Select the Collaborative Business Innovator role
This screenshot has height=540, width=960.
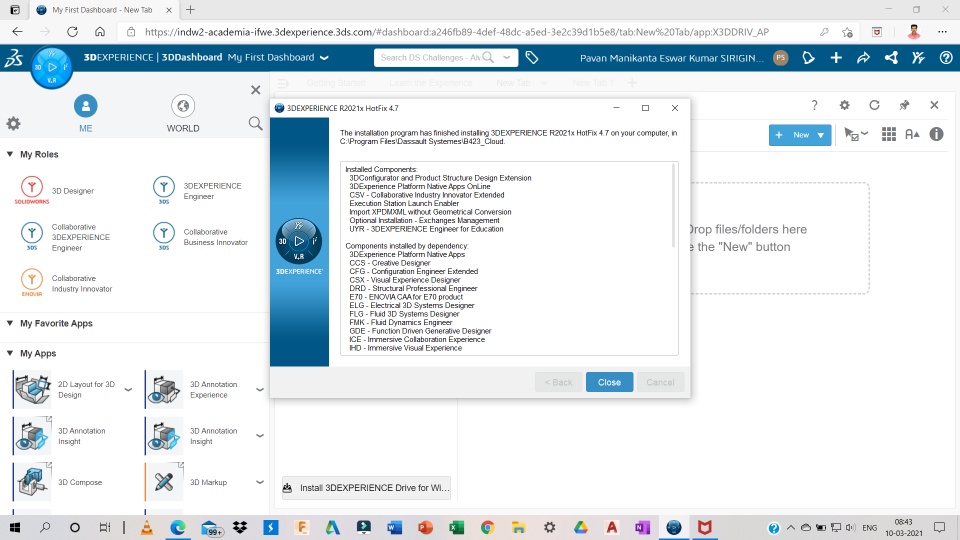click(201, 237)
